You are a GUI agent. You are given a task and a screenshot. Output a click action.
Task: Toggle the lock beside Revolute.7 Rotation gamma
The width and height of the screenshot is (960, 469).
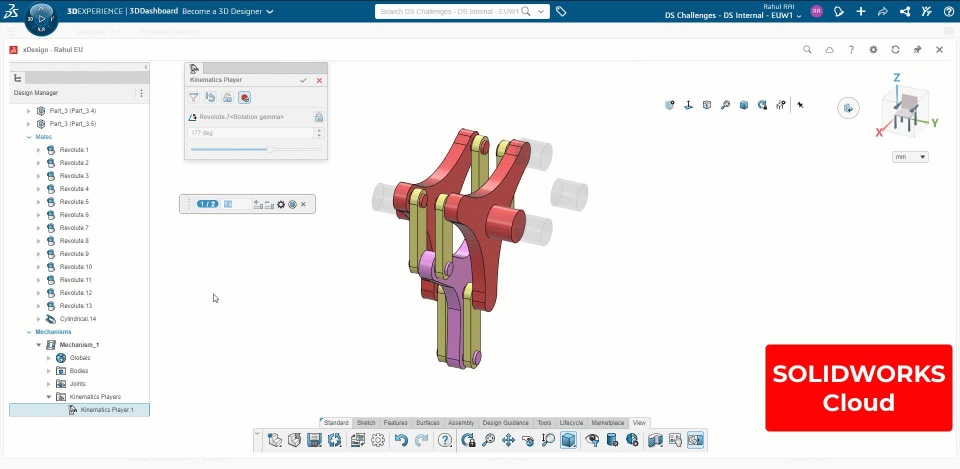[318, 117]
